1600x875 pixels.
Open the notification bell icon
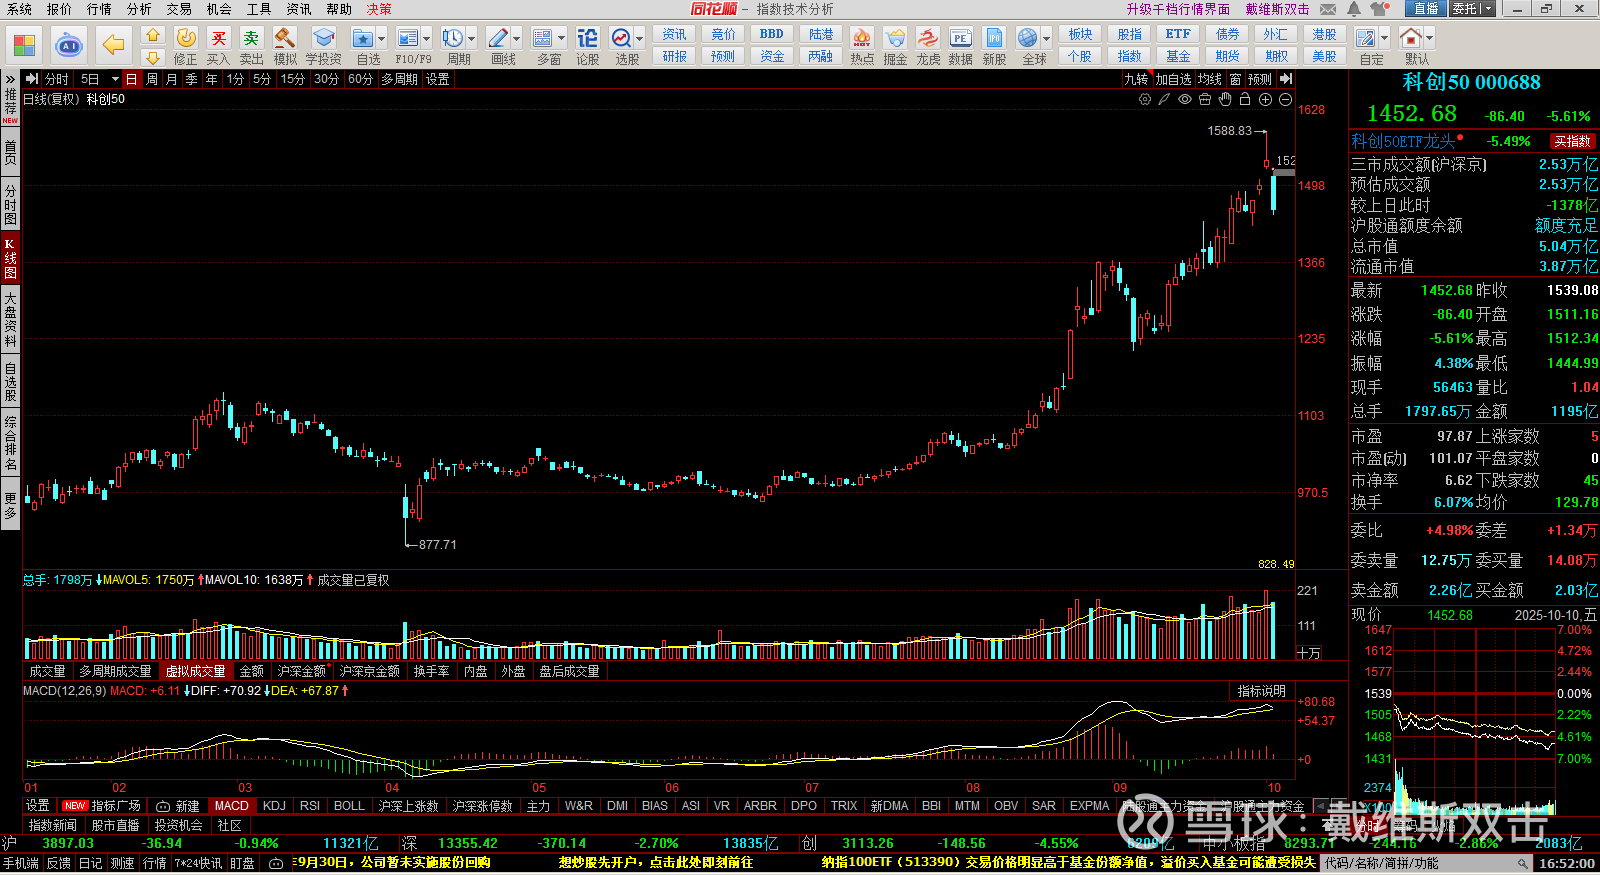click(1353, 9)
